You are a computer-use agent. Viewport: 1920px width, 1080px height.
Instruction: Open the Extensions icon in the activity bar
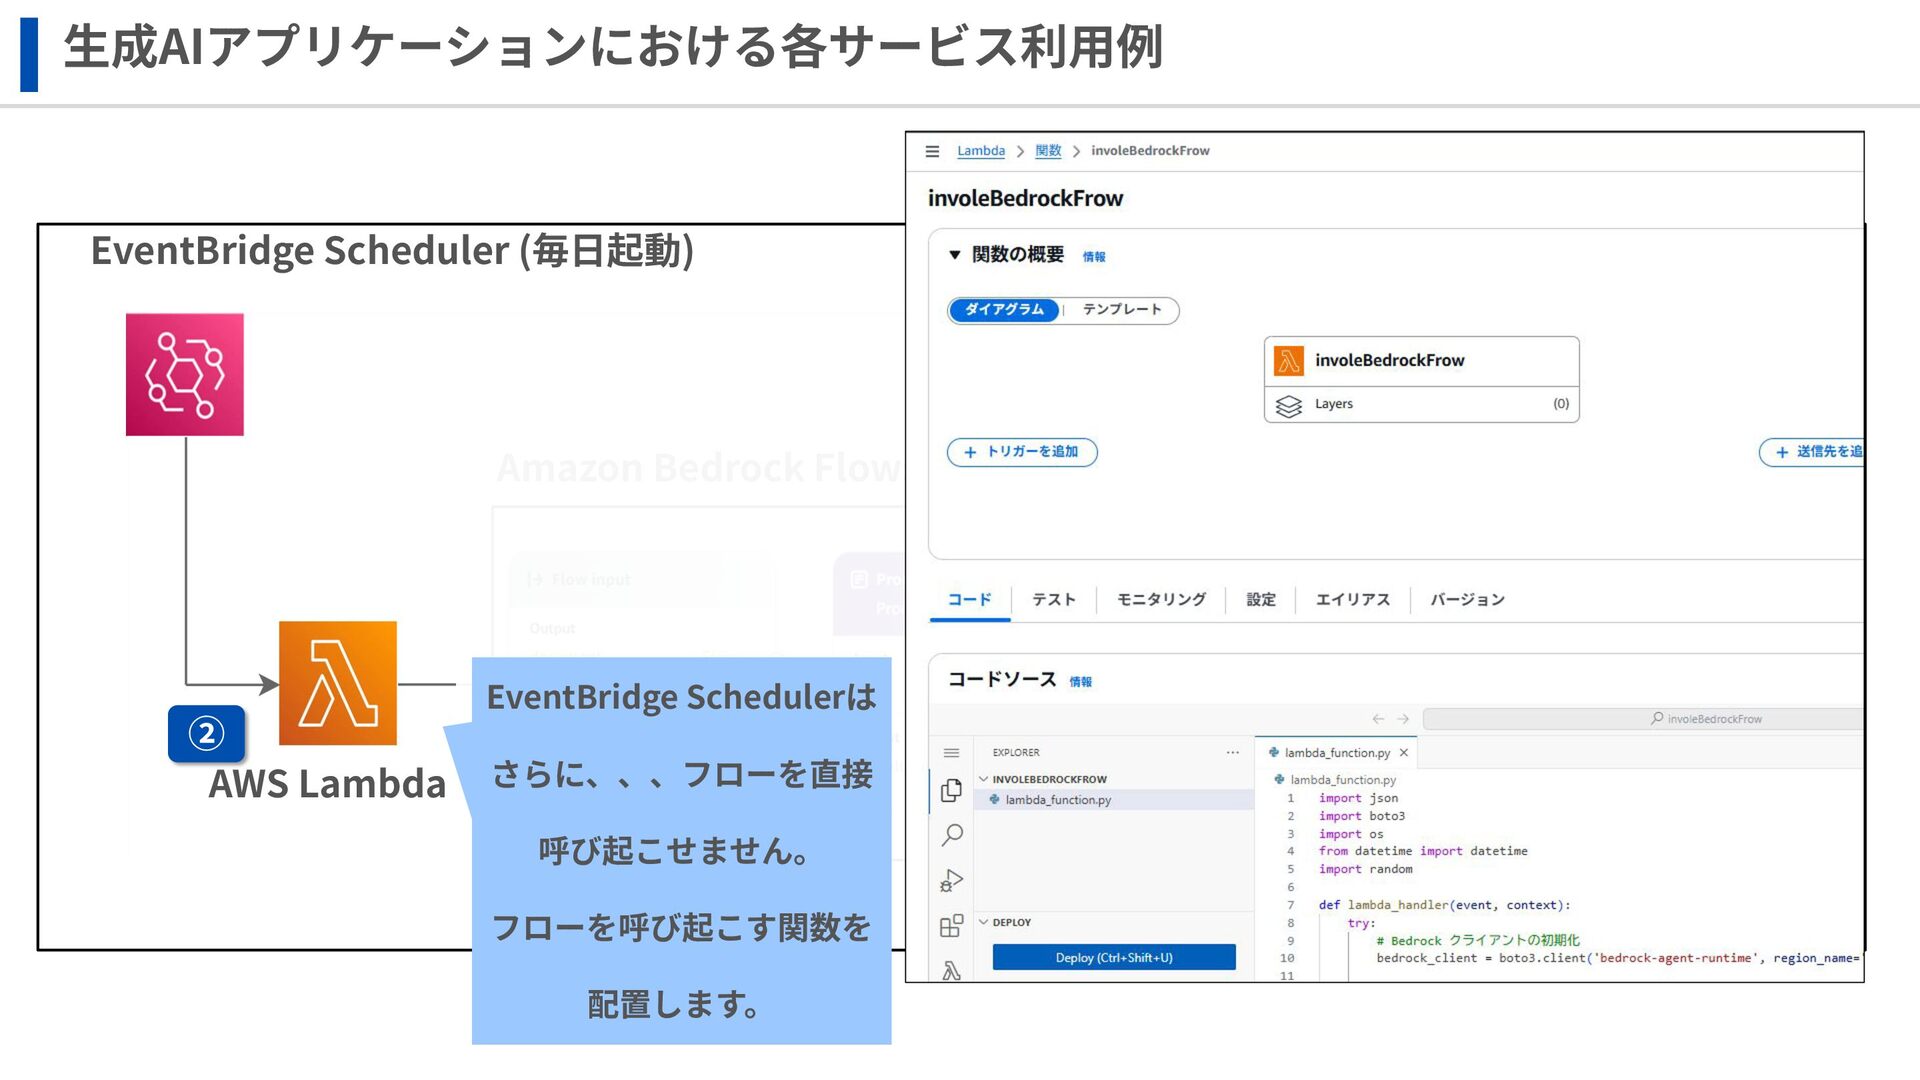pos(951,926)
